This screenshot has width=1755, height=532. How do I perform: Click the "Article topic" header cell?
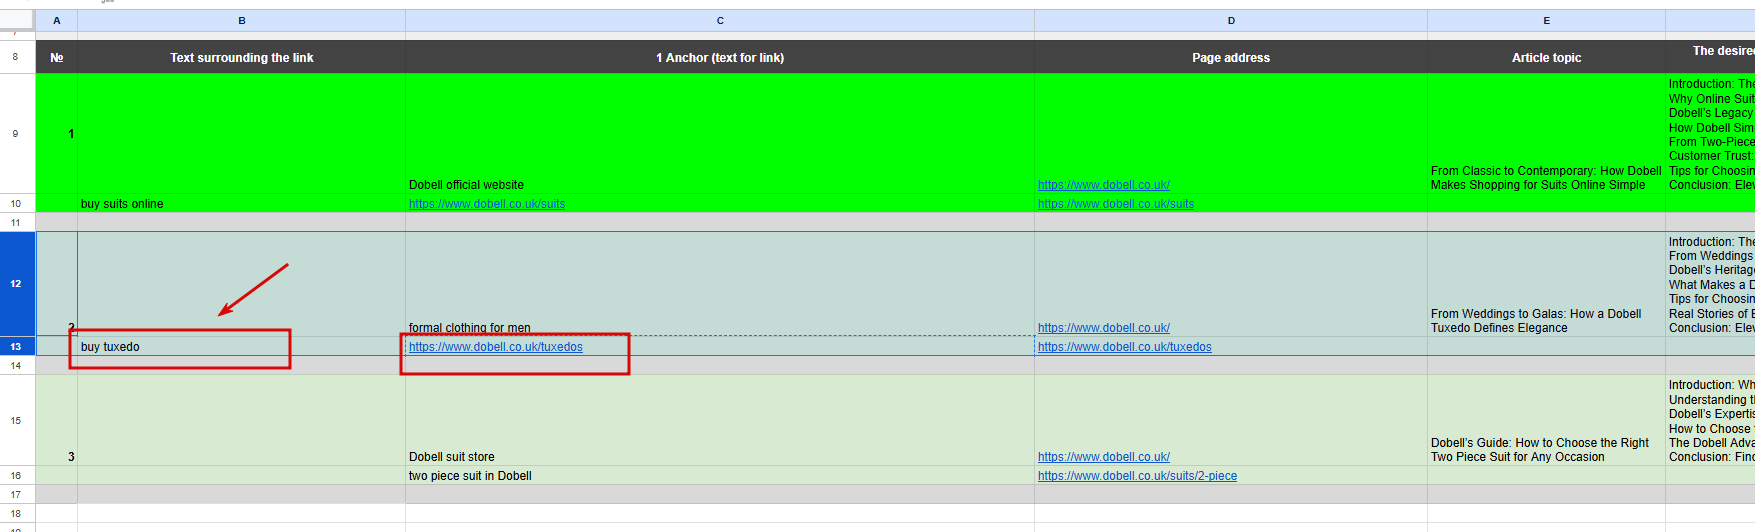click(1546, 57)
